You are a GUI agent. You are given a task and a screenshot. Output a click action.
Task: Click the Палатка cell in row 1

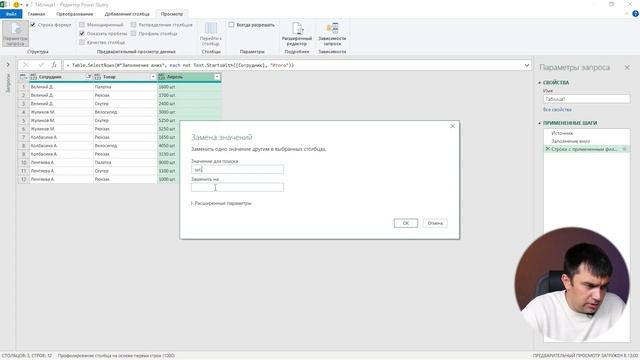coord(125,87)
